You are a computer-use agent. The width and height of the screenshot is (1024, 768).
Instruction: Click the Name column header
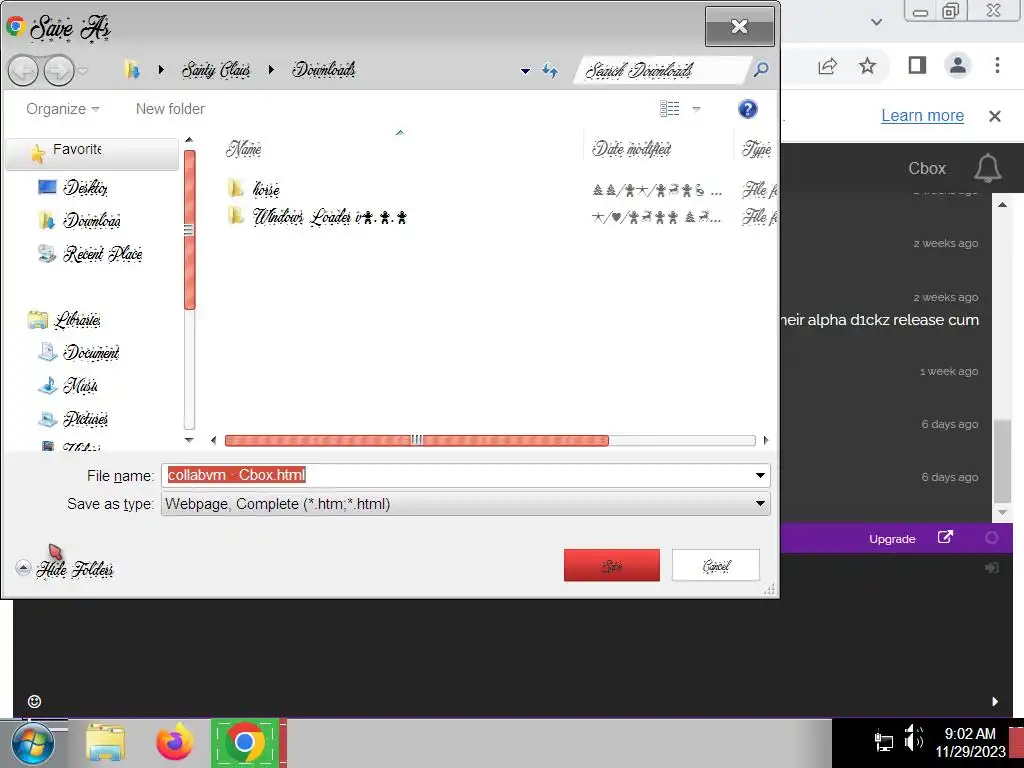(x=244, y=149)
